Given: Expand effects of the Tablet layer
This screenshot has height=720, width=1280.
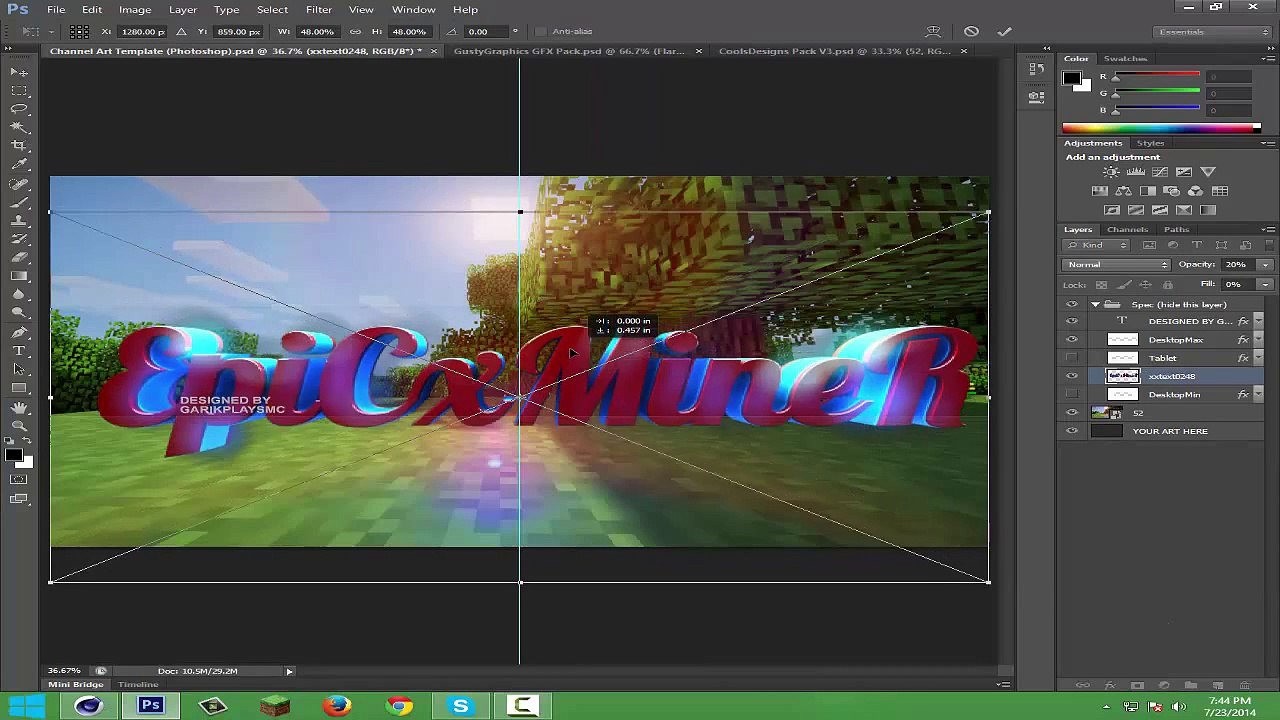Looking at the screenshot, I should 1258,358.
